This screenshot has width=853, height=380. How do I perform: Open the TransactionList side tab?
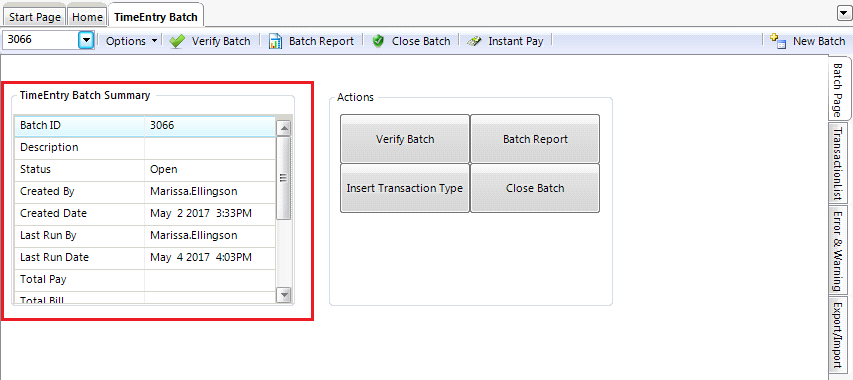pyautogui.click(x=838, y=163)
